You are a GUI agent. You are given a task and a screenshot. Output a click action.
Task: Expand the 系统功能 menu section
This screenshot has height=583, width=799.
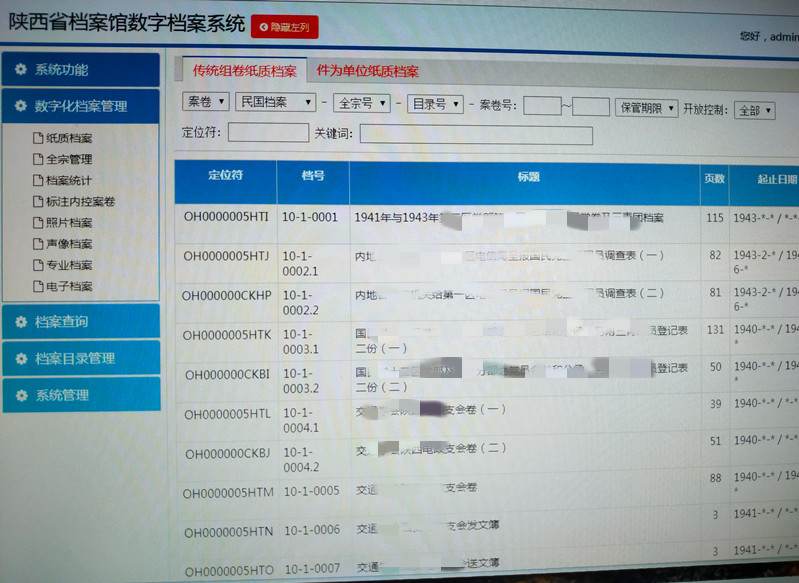pos(81,69)
